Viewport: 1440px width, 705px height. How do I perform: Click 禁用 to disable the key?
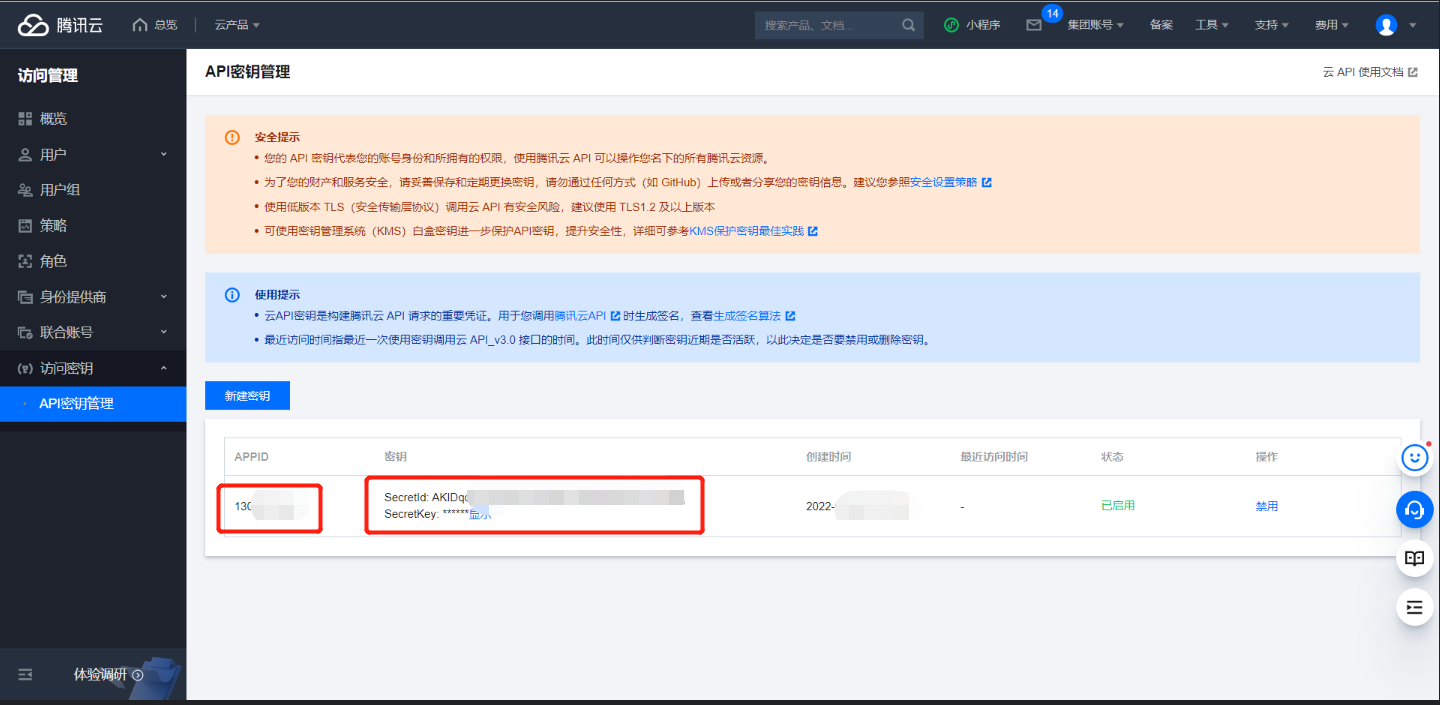1267,506
